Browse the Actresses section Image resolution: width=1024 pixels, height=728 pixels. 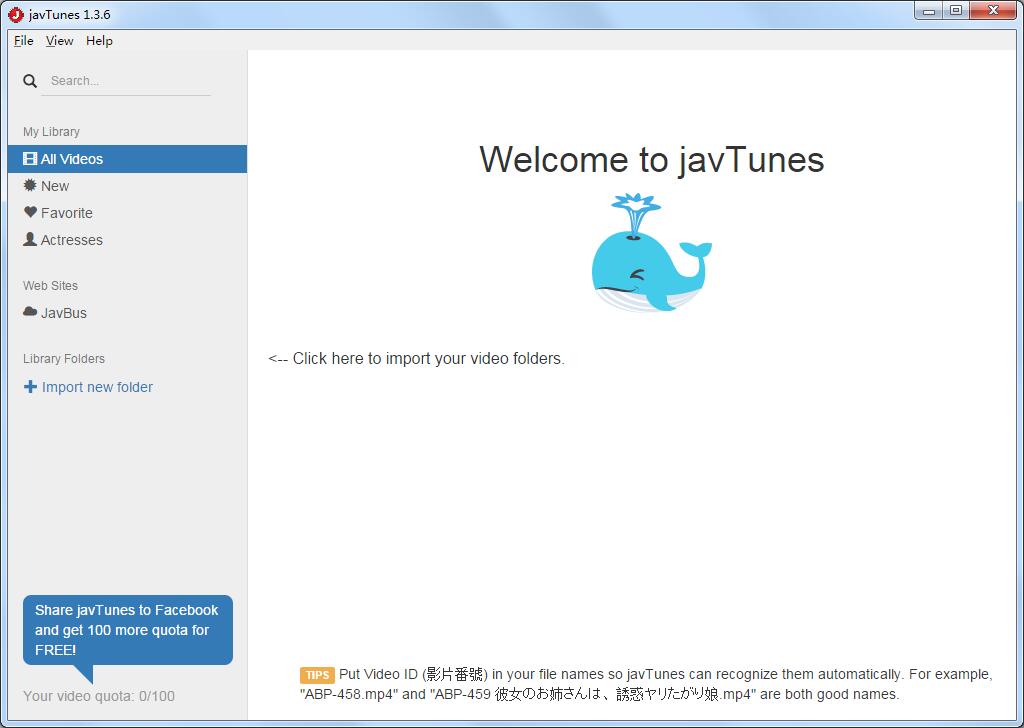127,240
